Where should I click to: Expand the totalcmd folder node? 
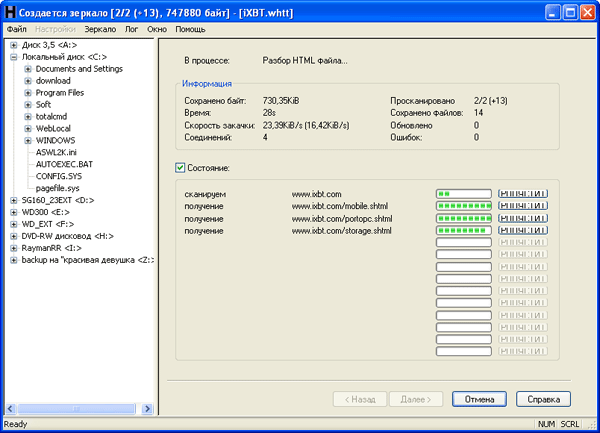(28, 117)
